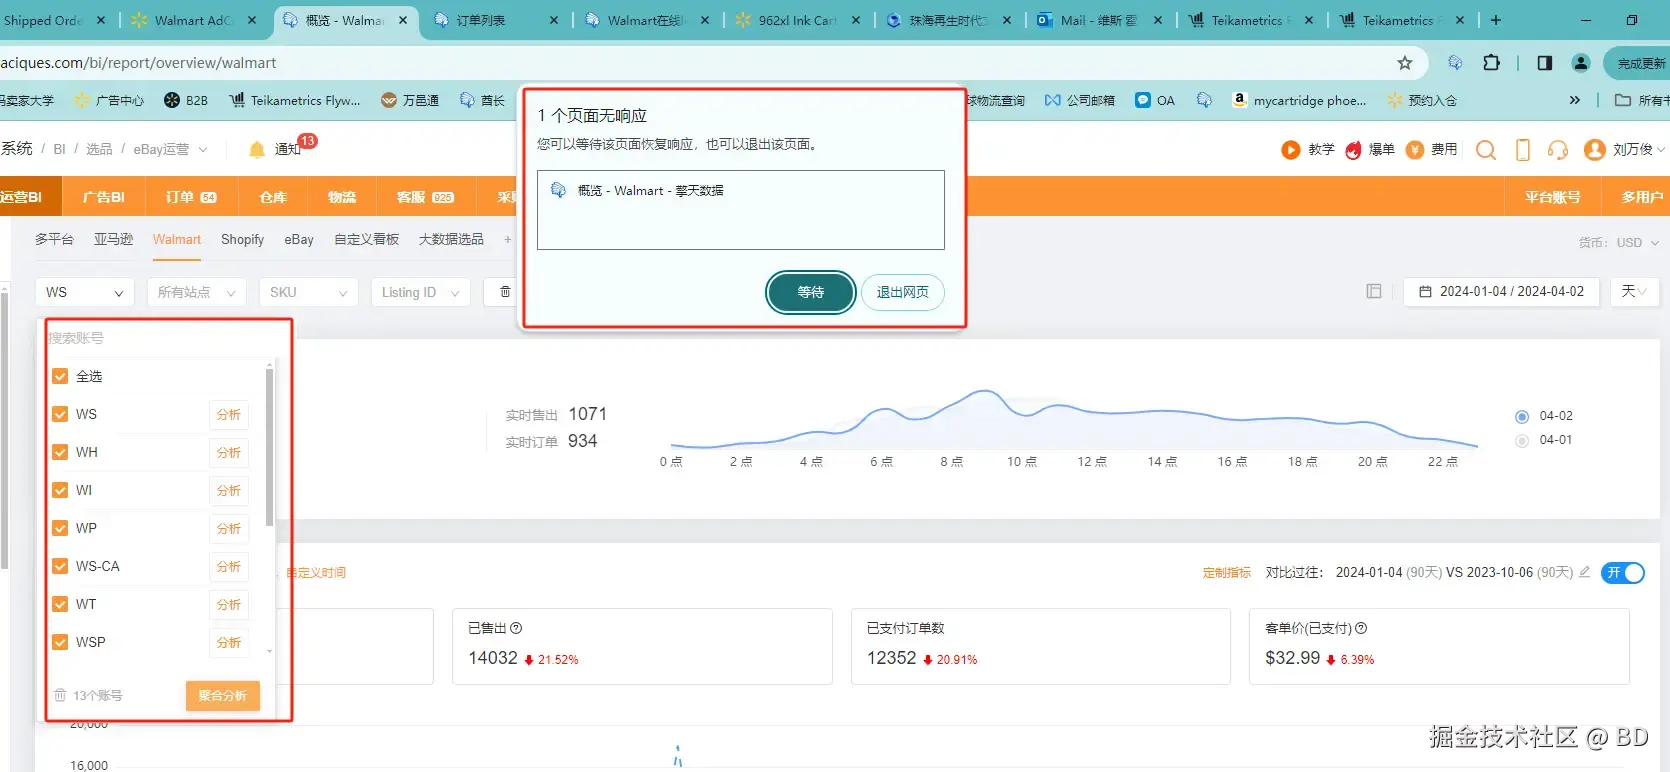Click the 等待 button in unresponsive dialog
The height and width of the screenshot is (772, 1670).
[x=811, y=292]
